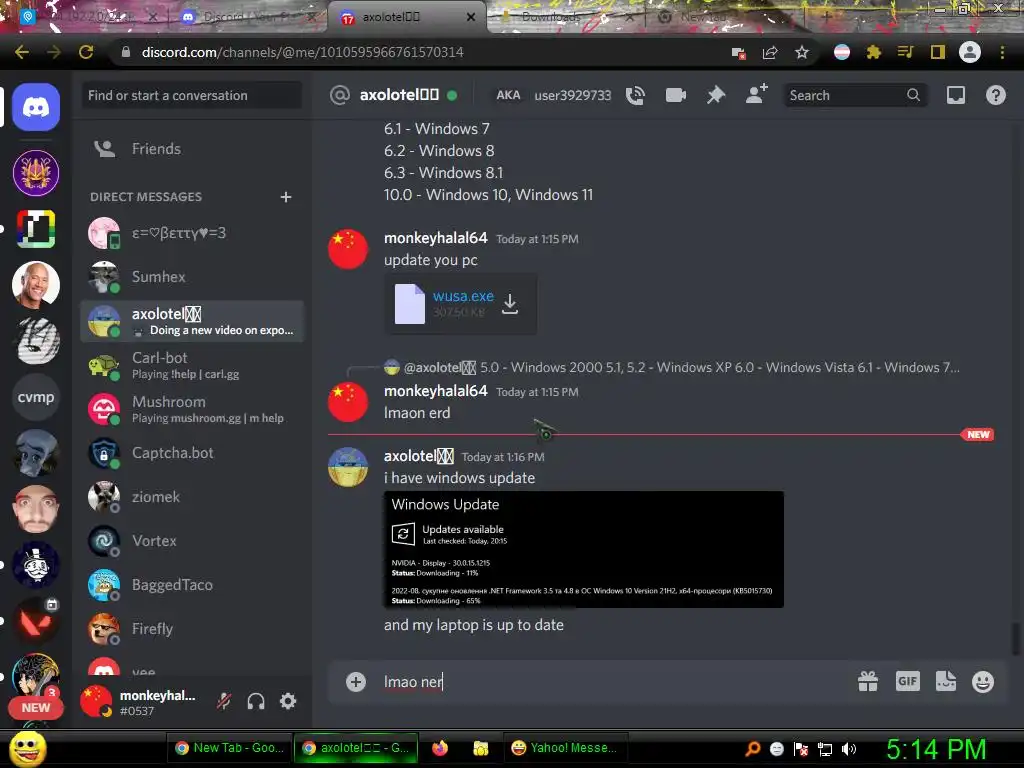This screenshot has height=768, width=1024.
Task: Click the message Search field
Action: tap(855, 95)
